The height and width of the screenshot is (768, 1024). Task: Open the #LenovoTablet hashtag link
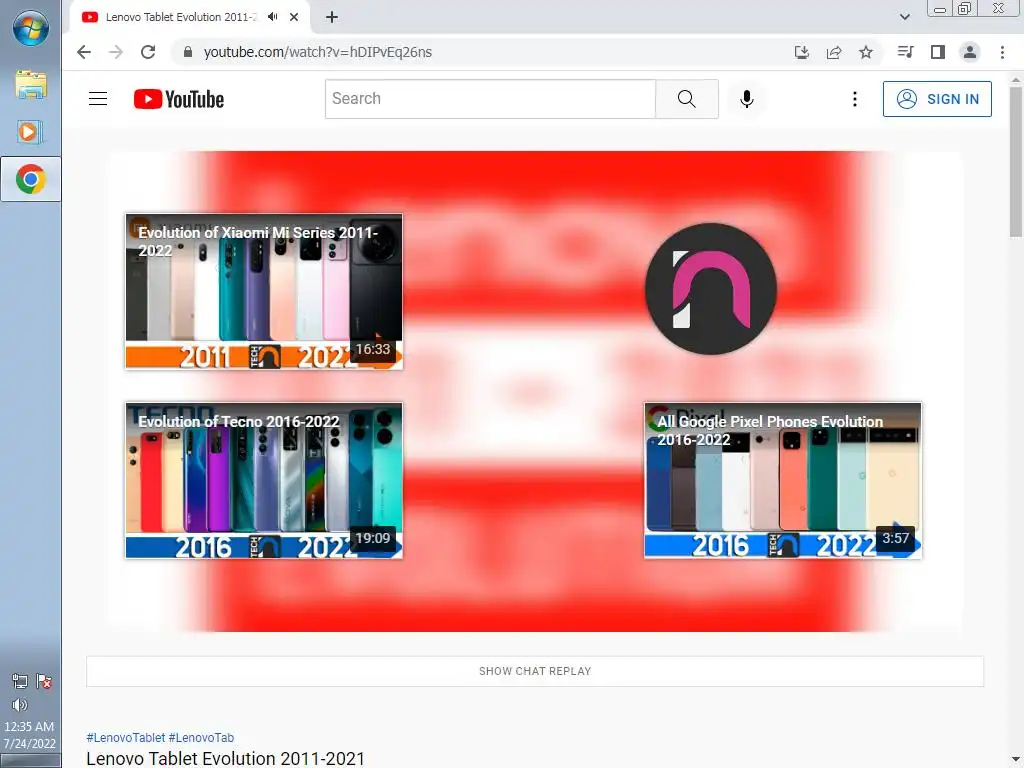(126, 737)
